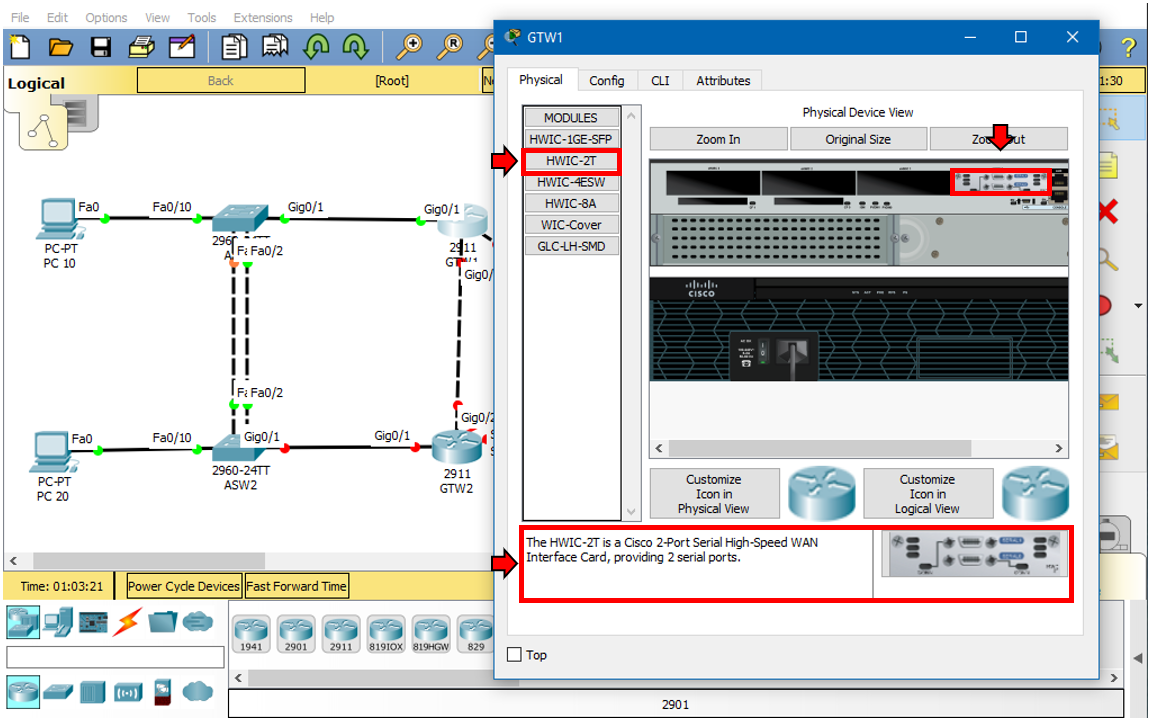Screen dimensions: 1153x722
Task: Click the left arrow of the device scrollbar
Action: (x=238, y=678)
